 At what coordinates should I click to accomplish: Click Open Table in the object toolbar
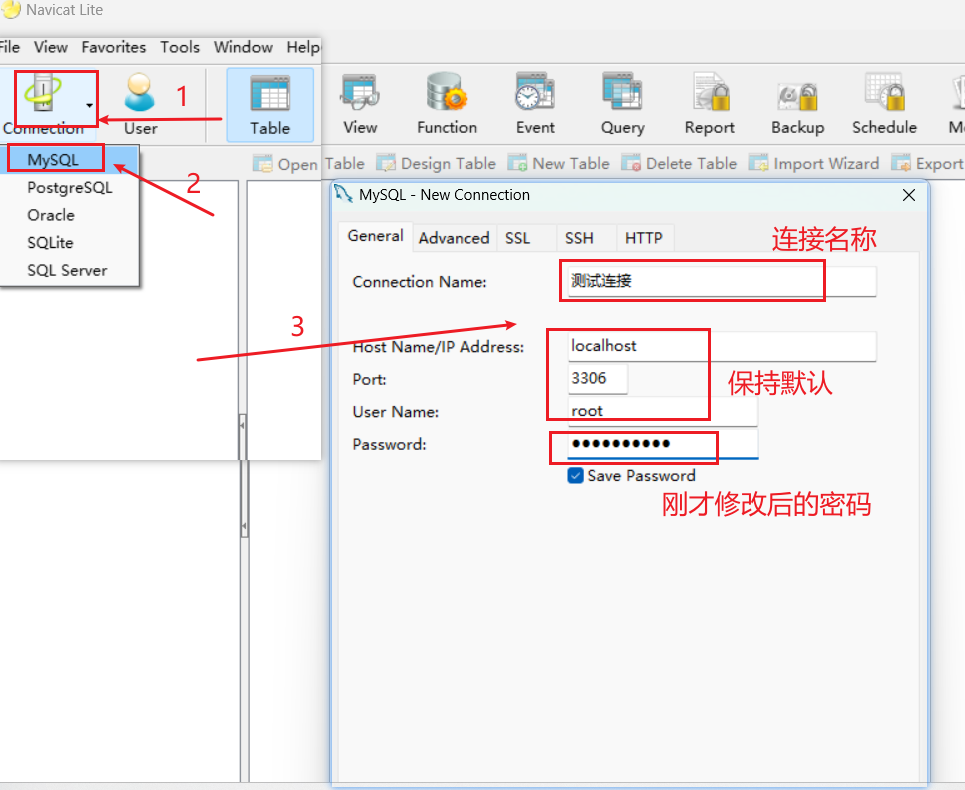click(308, 164)
